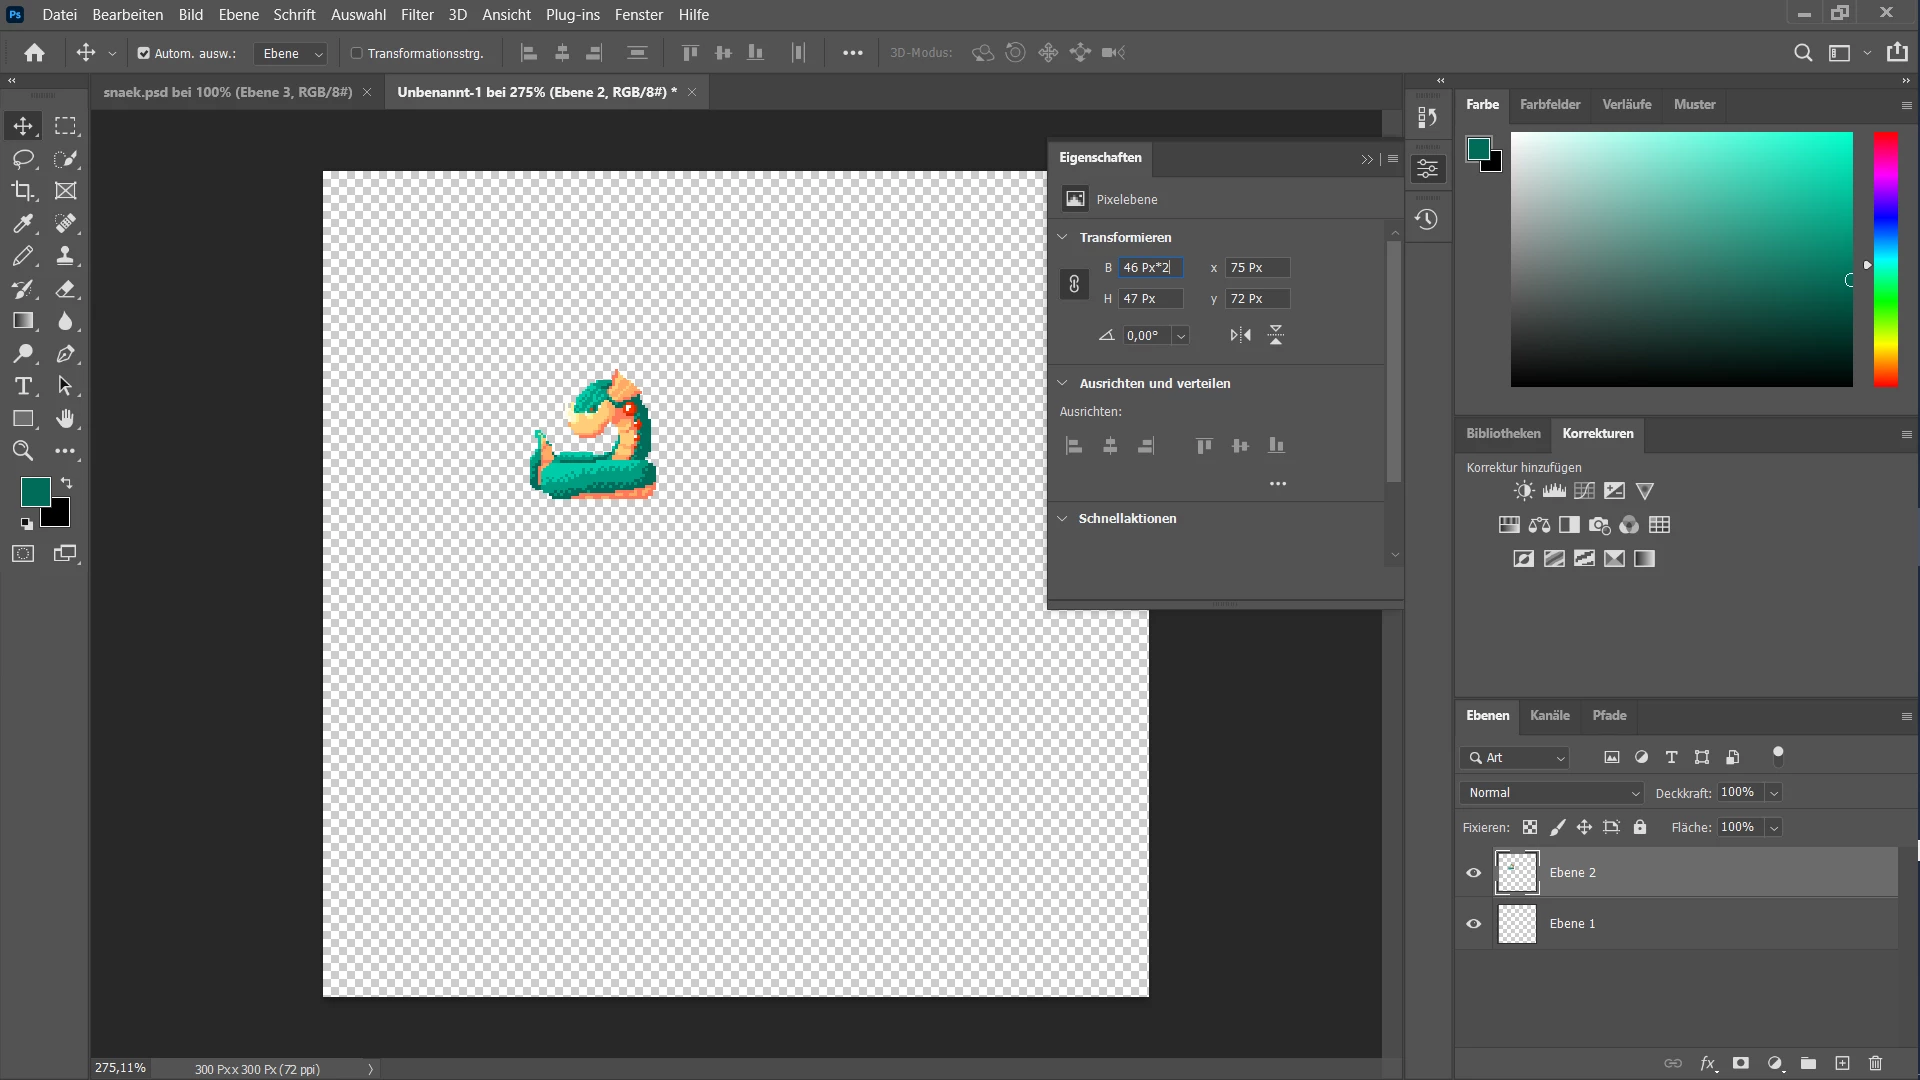Image resolution: width=1920 pixels, height=1080 pixels.
Task: Select the Eyedropper tool
Action: 23,223
